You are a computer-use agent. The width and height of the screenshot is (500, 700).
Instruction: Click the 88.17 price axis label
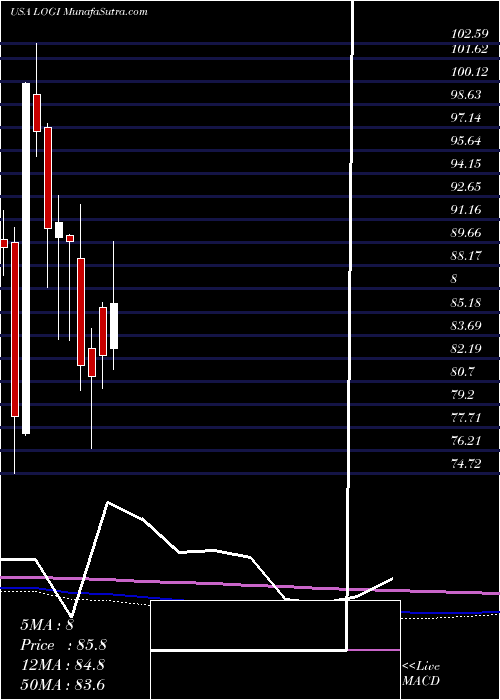coord(466,256)
